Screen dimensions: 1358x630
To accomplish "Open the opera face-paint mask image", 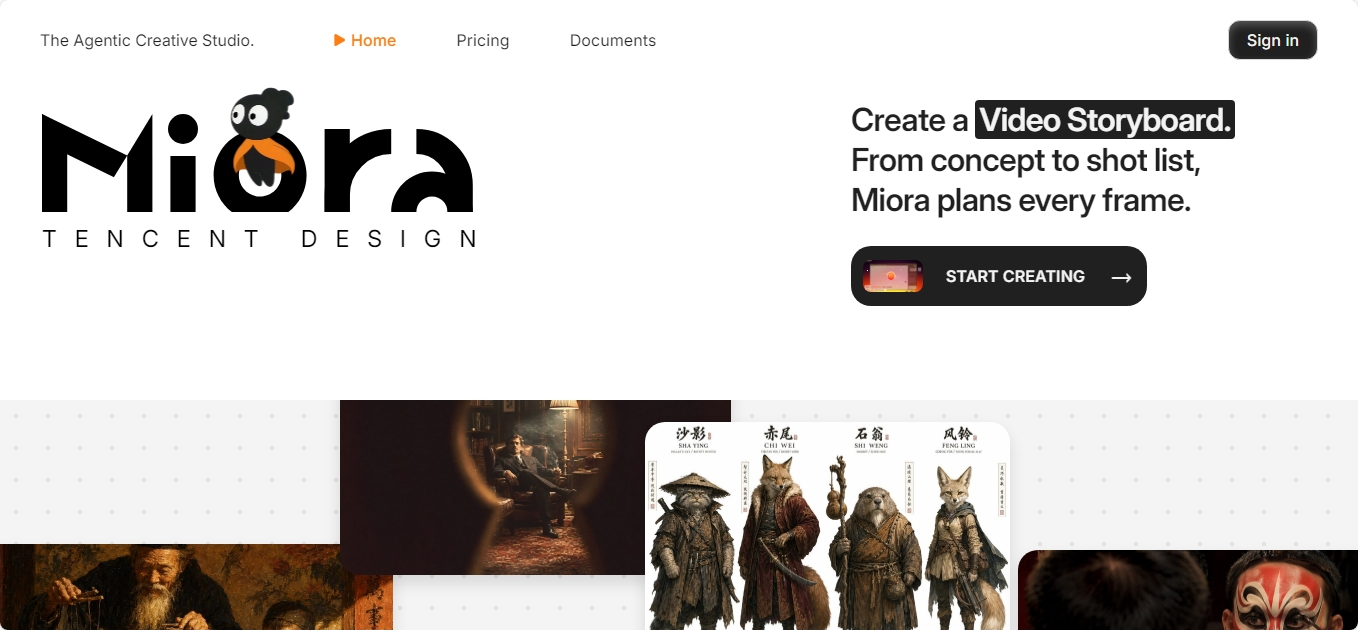I will click(1188, 590).
